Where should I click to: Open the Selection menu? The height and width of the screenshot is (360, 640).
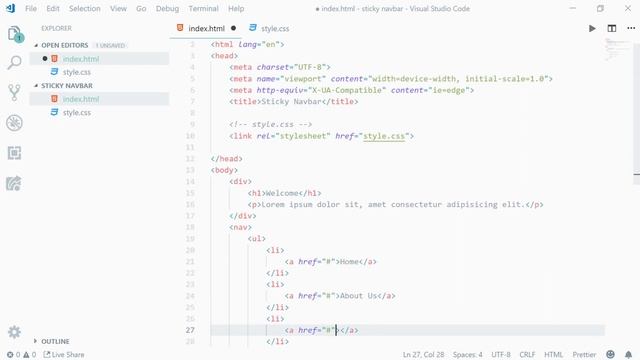[x=84, y=9]
